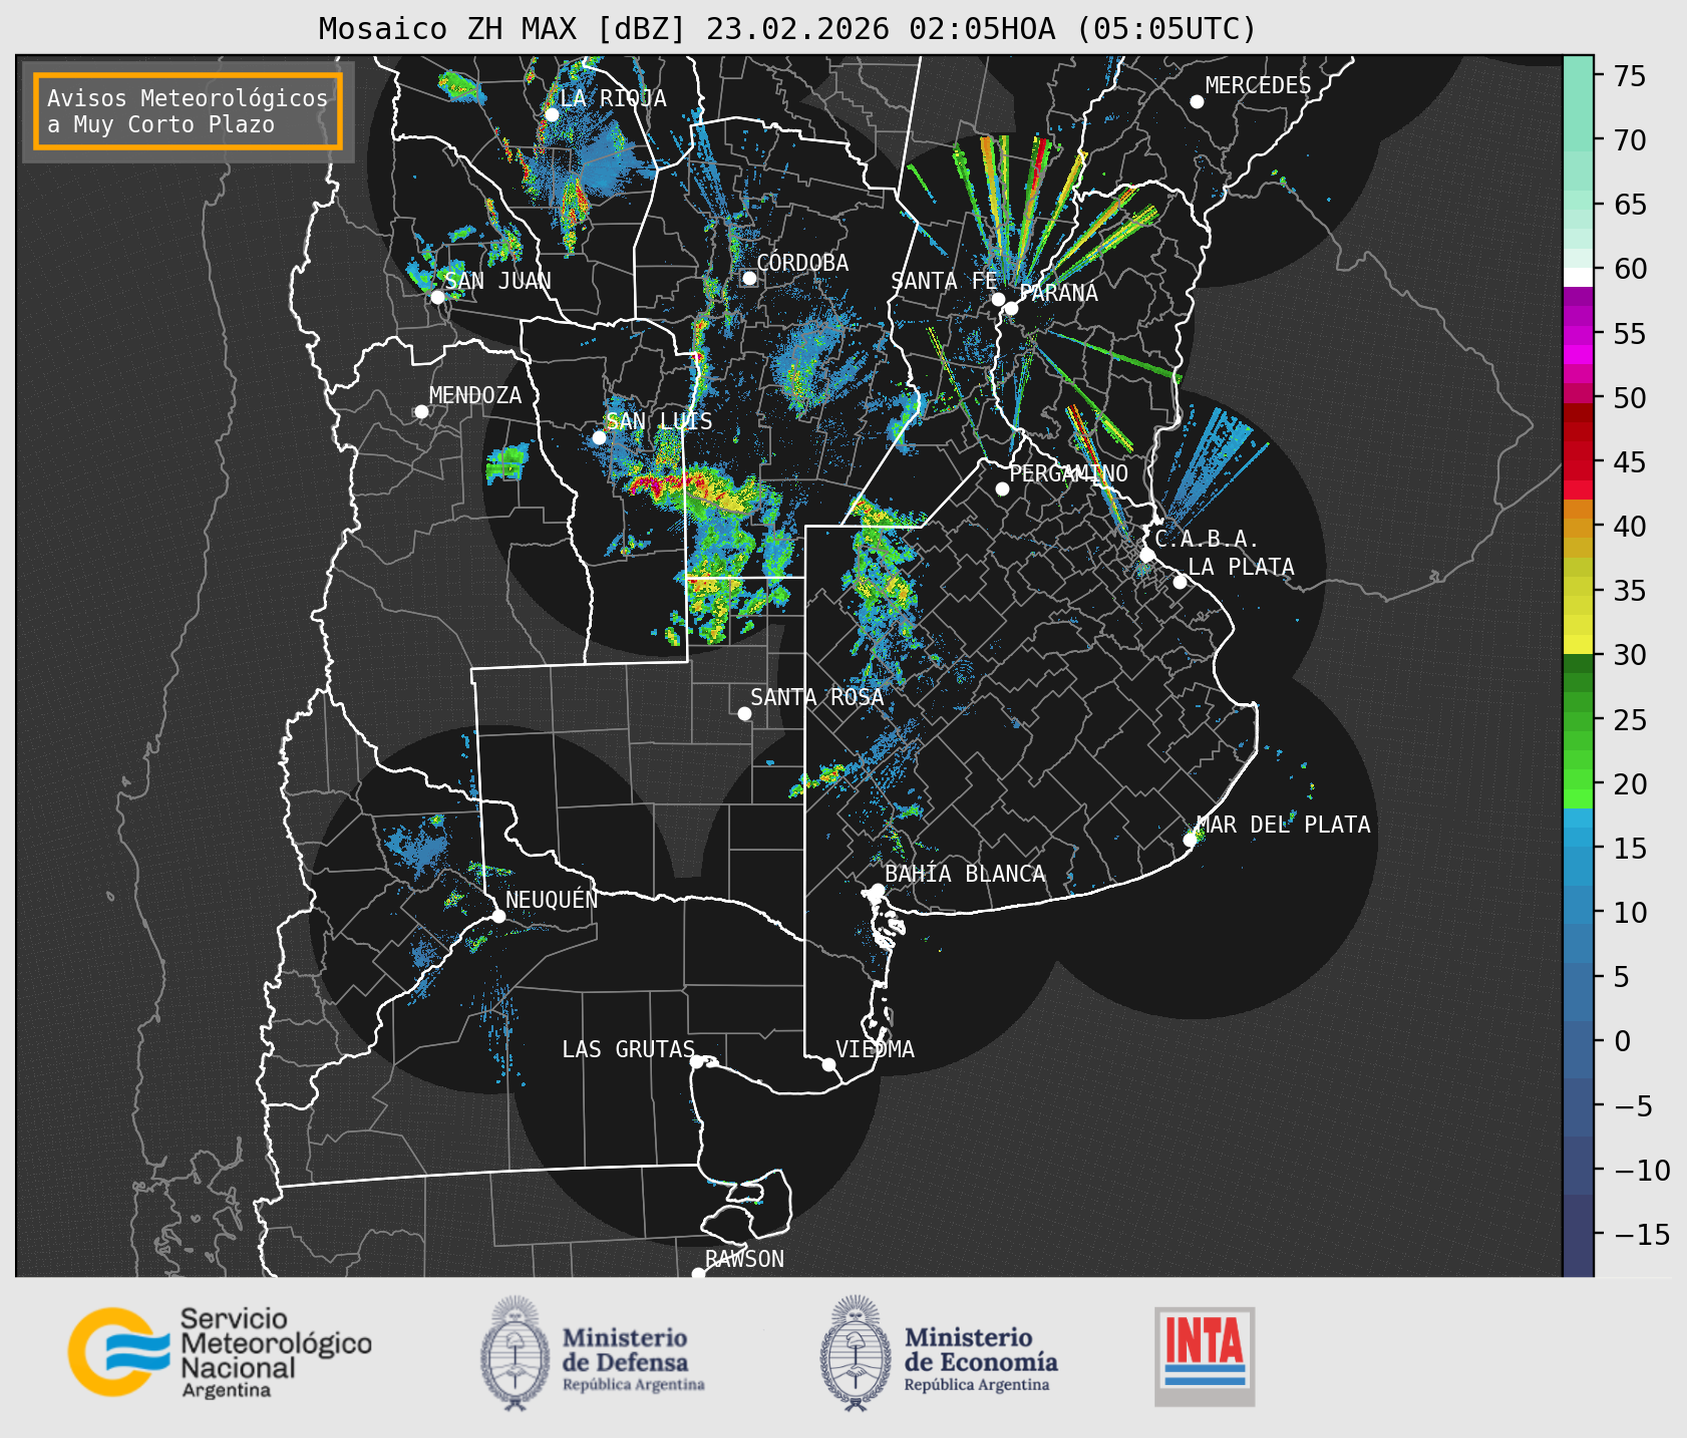This screenshot has width=1687, height=1438.
Task: Click the PERGAMINO city label
Action: tap(1068, 473)
